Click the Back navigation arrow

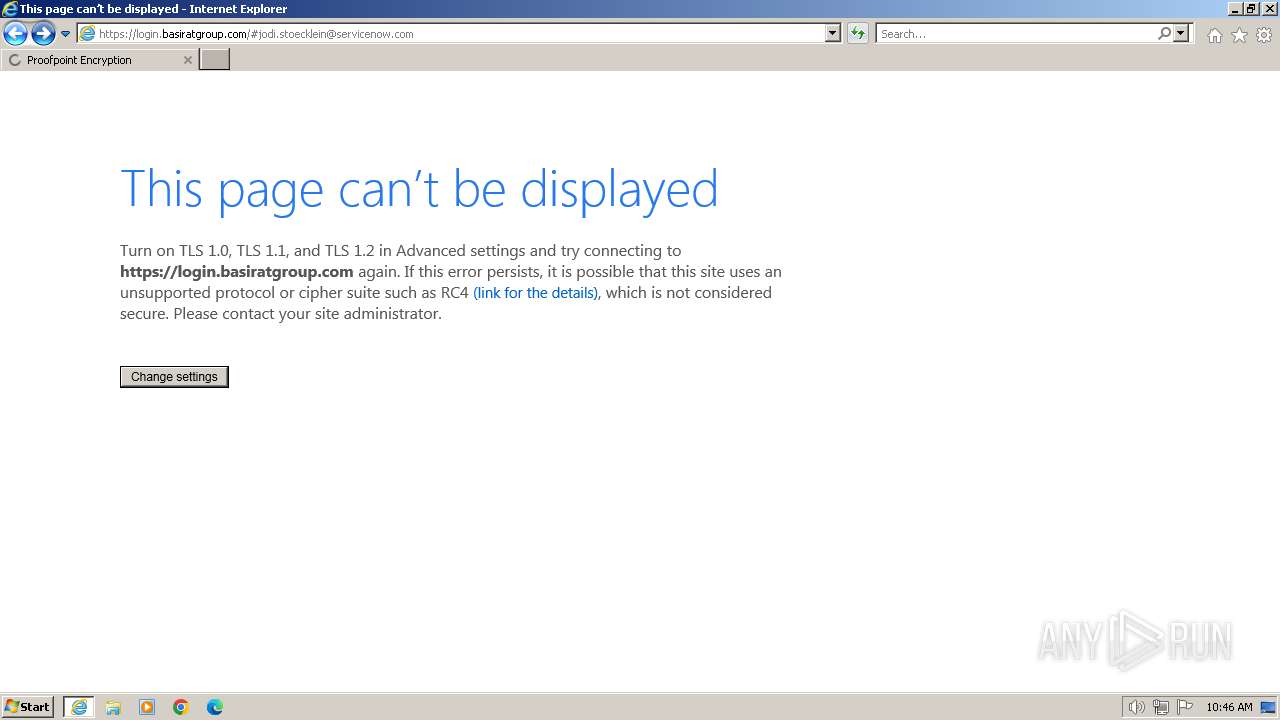(x=15, y=34)
